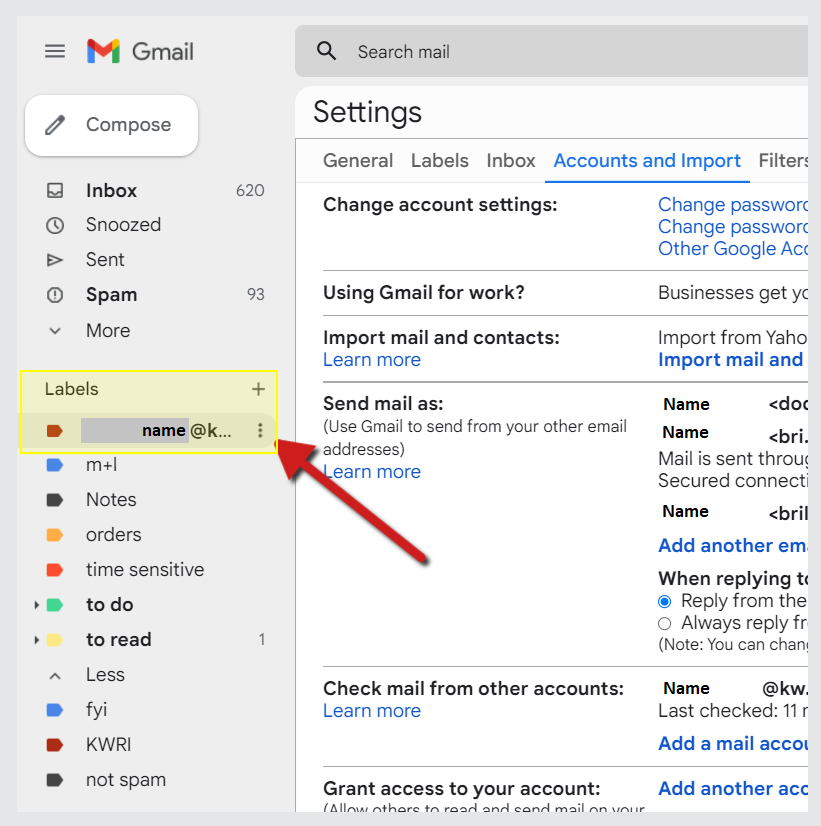This screenshot has height=826, width=821.
Task: Click the not spam label icon
Action: [55, 779]
